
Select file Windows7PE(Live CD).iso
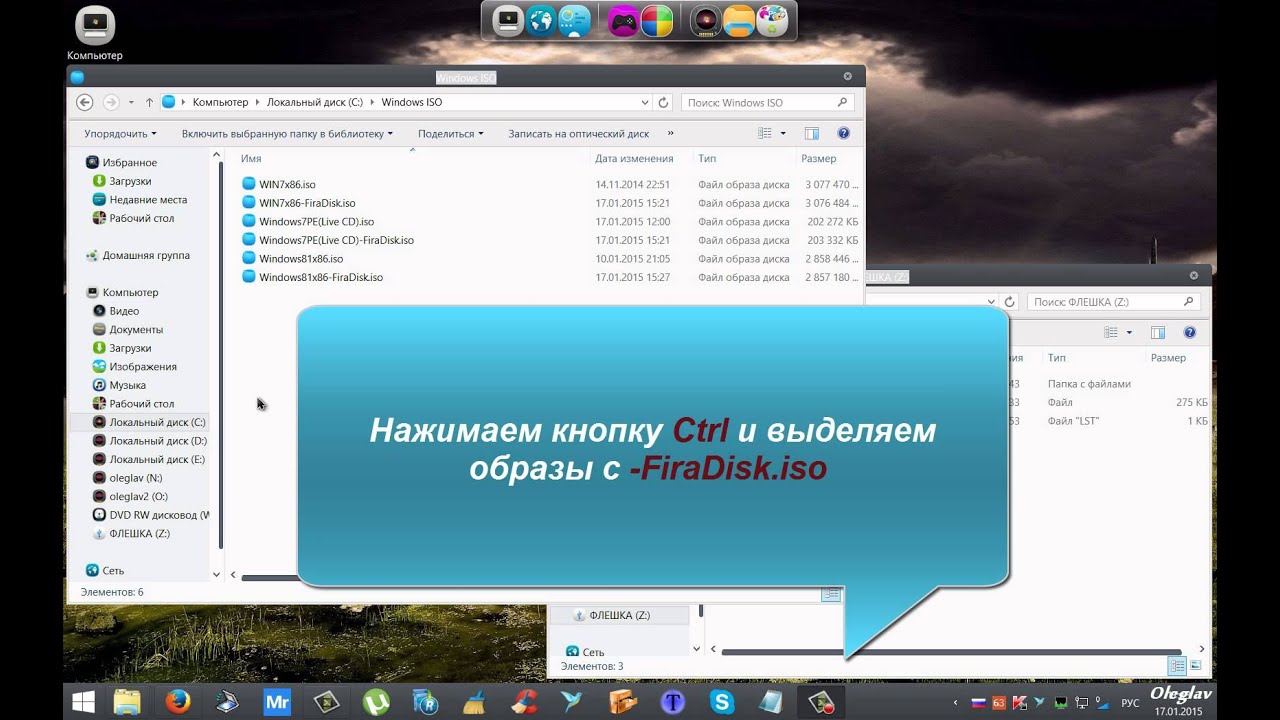pos(316,221)
